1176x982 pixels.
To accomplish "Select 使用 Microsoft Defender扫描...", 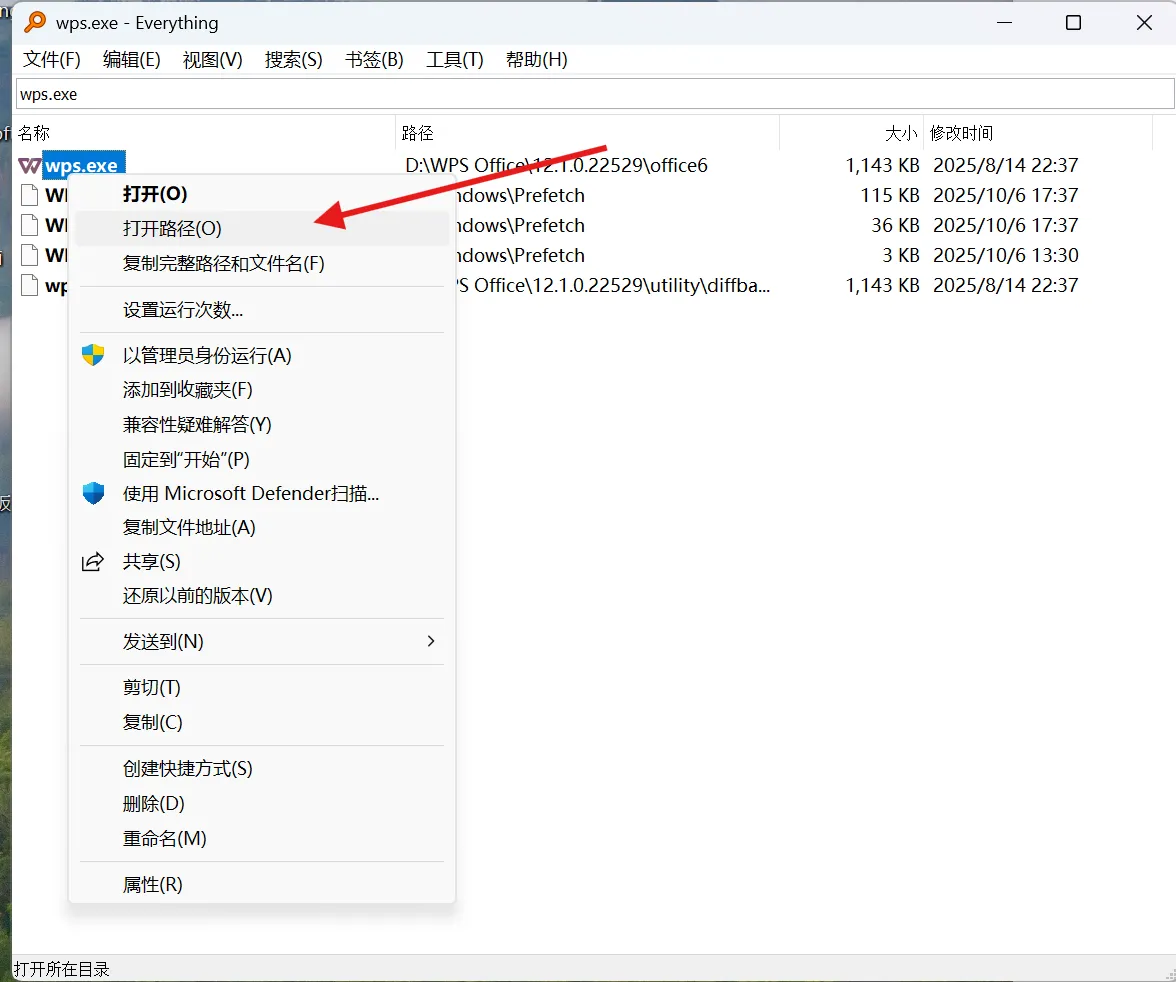I will coord(262,493).
